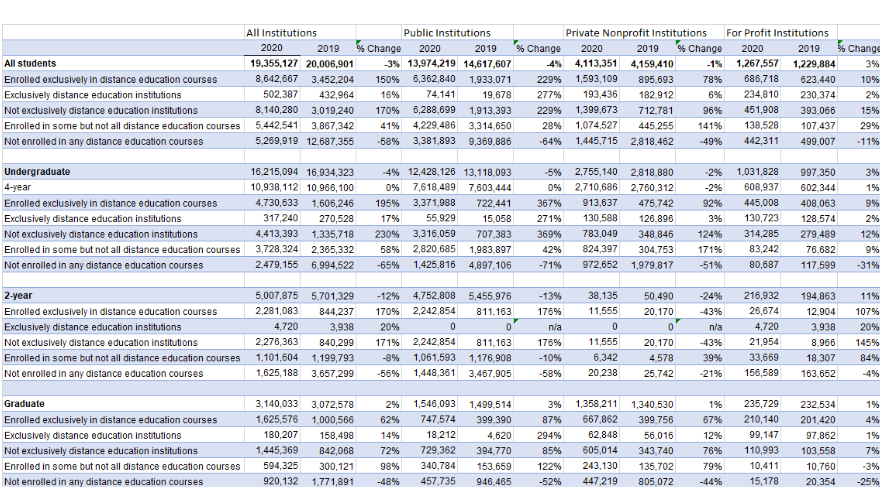Viewport: 880px width, 487px height.
Task: Select the All Institutions header cell
Action: click(x=300, y=33)
